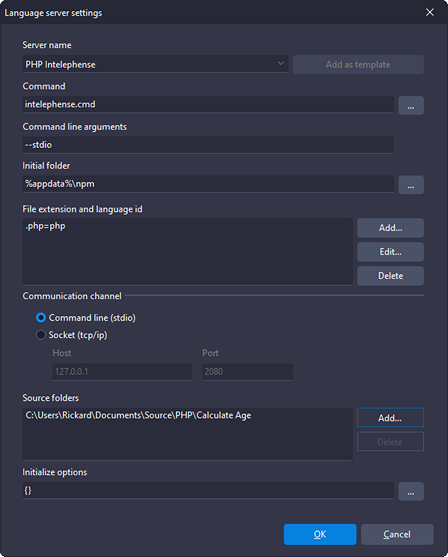Cancel the language server settings
Screen dimensions: 448x557
[397, 534]
